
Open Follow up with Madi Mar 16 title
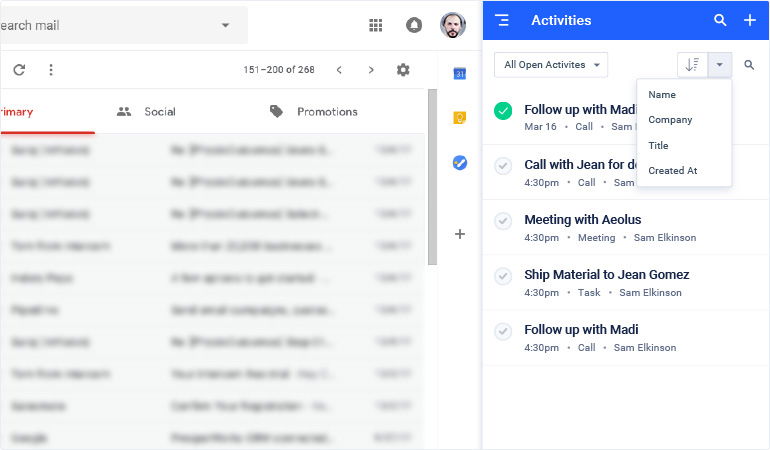point(580,110)
